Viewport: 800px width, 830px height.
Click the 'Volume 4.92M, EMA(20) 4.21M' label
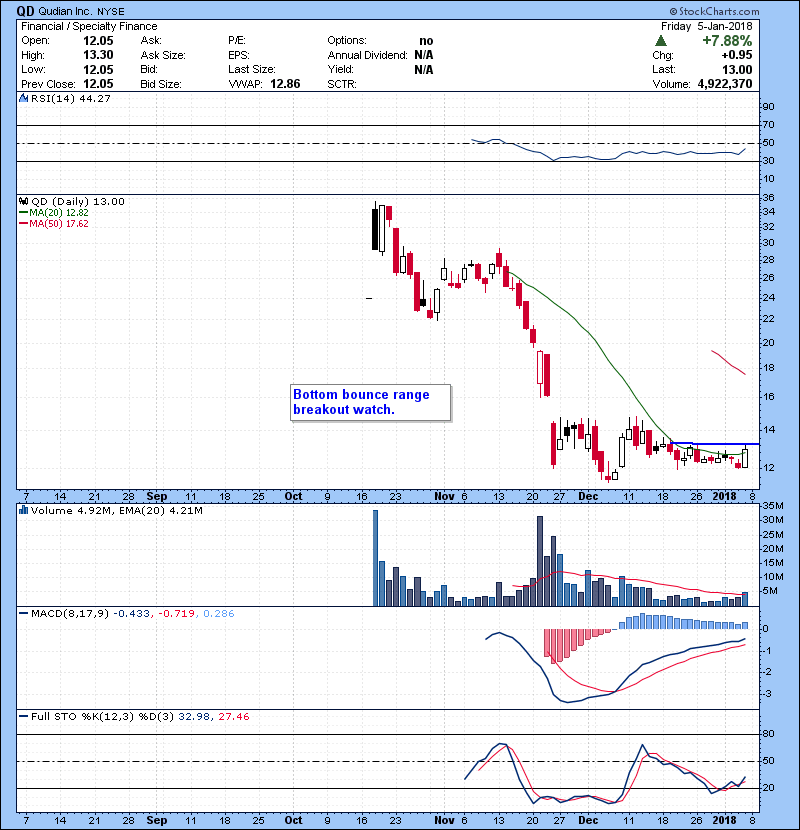[x=116, y=510]
